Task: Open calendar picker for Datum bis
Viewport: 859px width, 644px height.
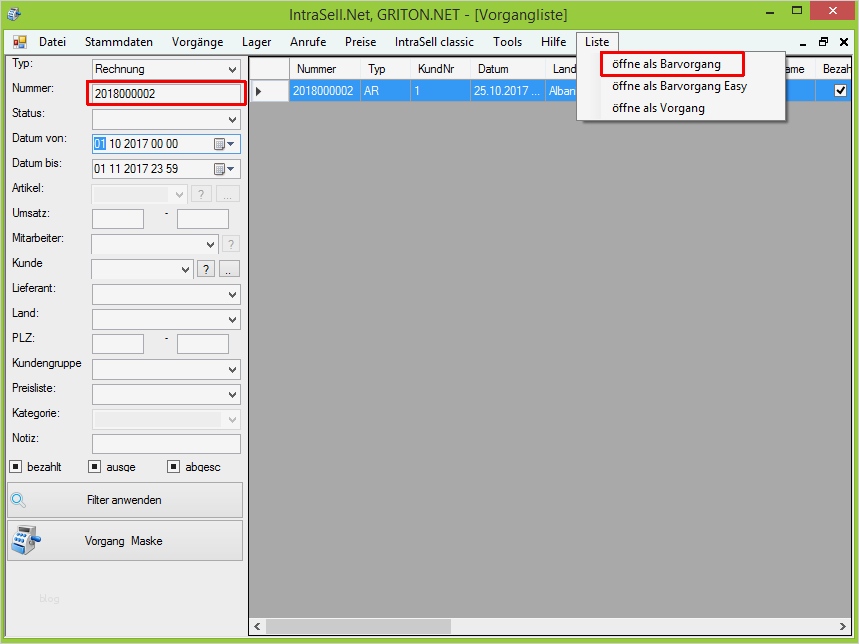Action: click(x=224, y=169)
